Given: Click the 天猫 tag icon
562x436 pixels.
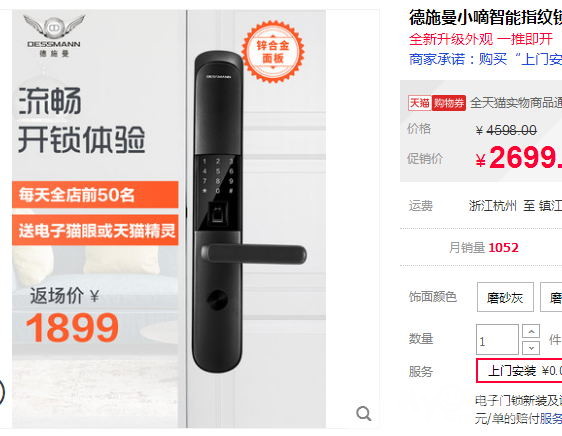Looking at the screenshot, I should click(x=419, y=103).
